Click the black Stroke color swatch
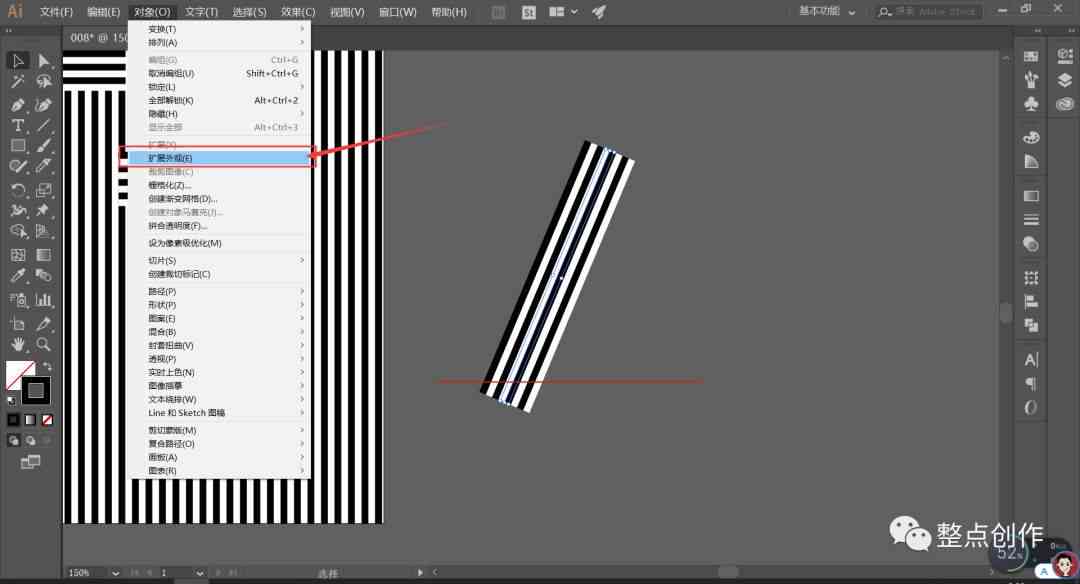The image size is (1080, 584). pyautogui.click(x=36, y=391)
